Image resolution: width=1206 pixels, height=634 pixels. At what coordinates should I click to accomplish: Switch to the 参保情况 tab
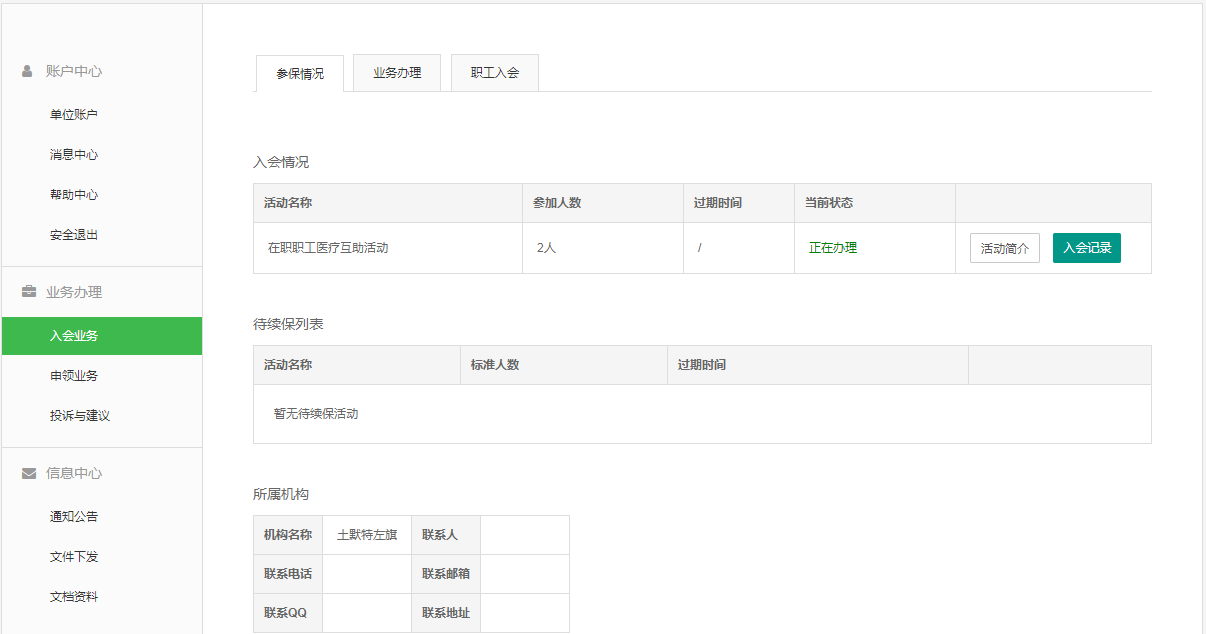(x=300, y=74)
